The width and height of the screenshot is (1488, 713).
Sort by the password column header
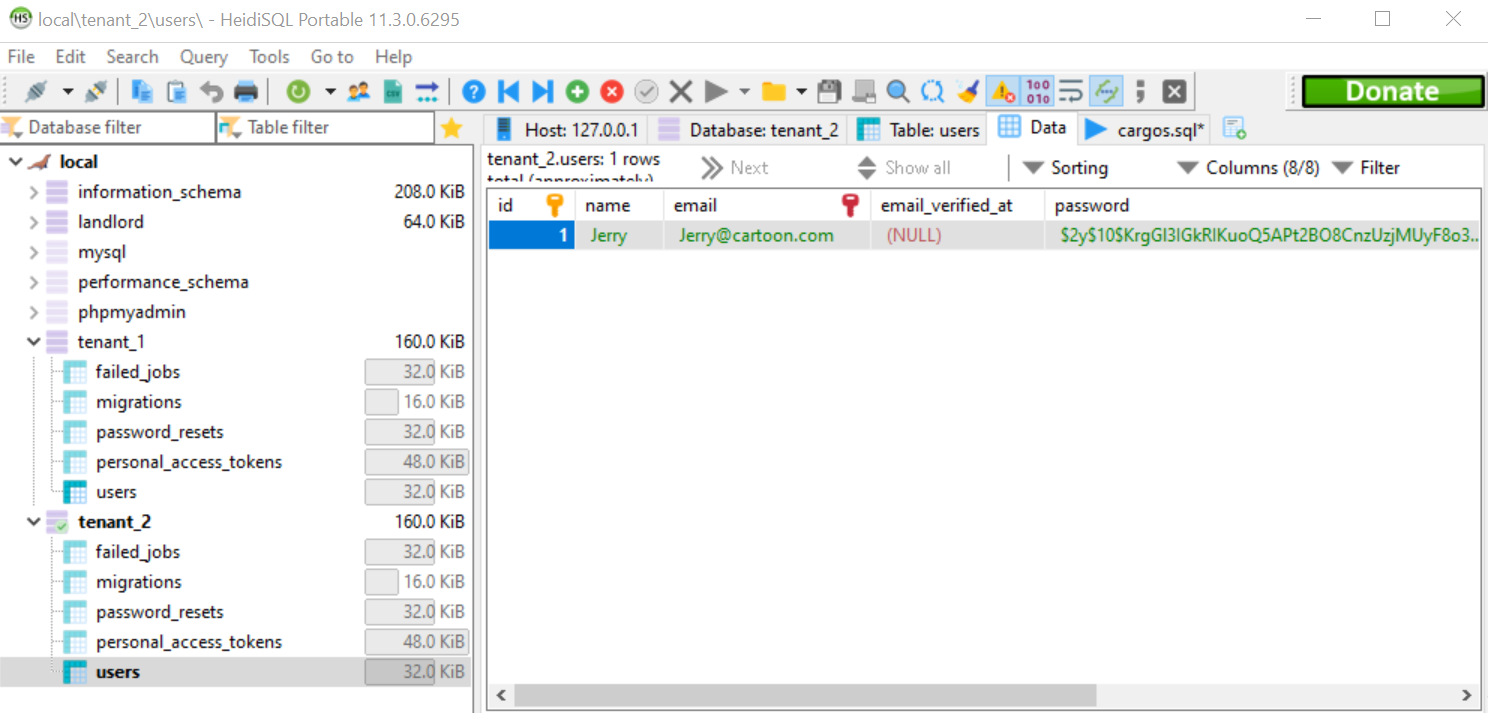[x=1263, y=205]
